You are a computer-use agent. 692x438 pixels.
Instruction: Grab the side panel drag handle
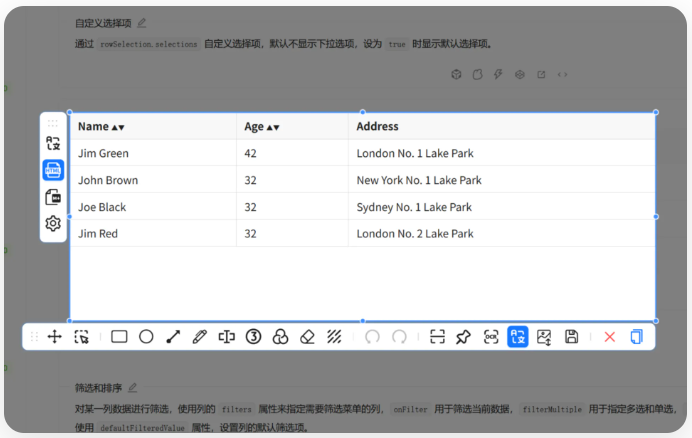(53, 123)
